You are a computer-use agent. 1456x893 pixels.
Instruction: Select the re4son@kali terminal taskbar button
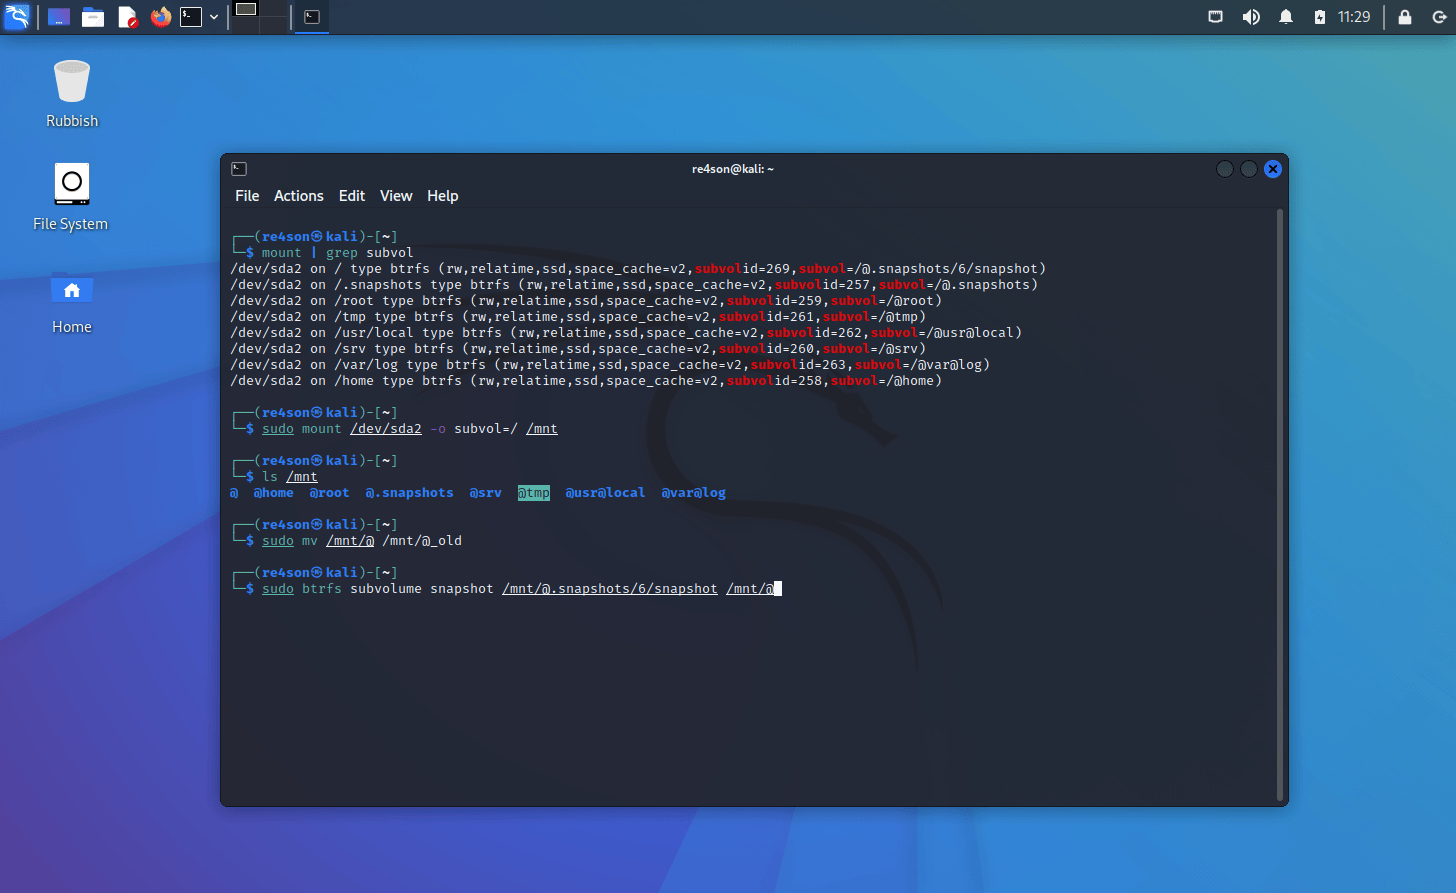[x=312, y=17]
